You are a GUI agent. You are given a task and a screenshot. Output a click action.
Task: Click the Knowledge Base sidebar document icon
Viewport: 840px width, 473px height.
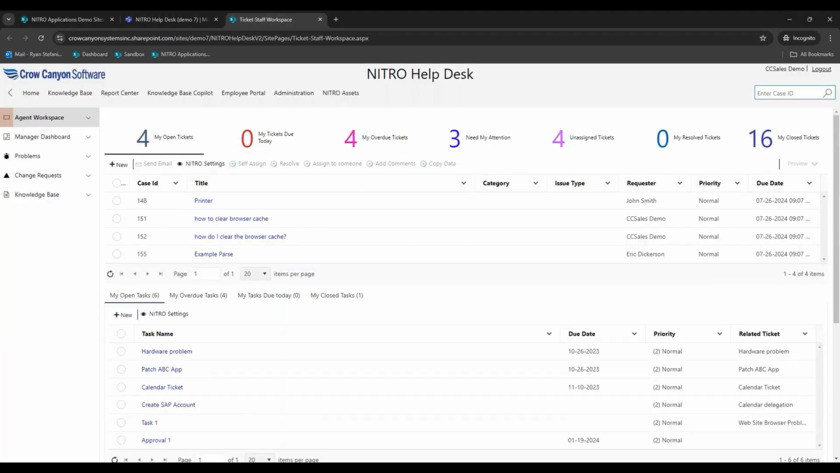[x=6, y=194]
